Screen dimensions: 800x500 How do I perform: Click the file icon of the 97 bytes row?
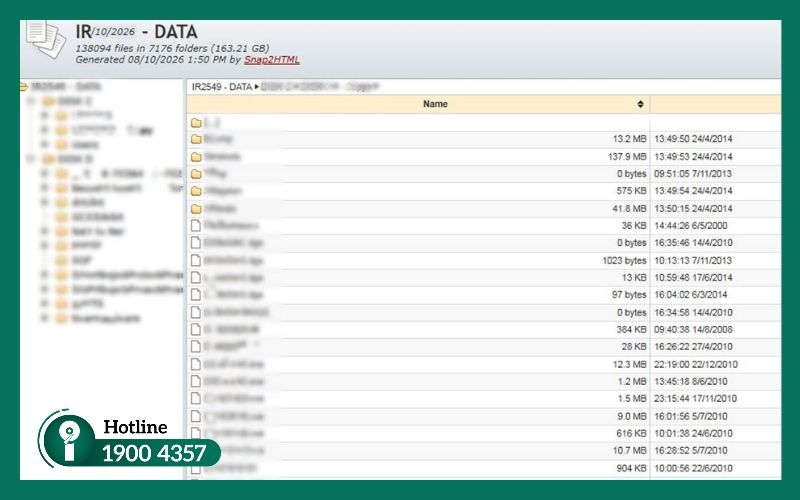195,295
